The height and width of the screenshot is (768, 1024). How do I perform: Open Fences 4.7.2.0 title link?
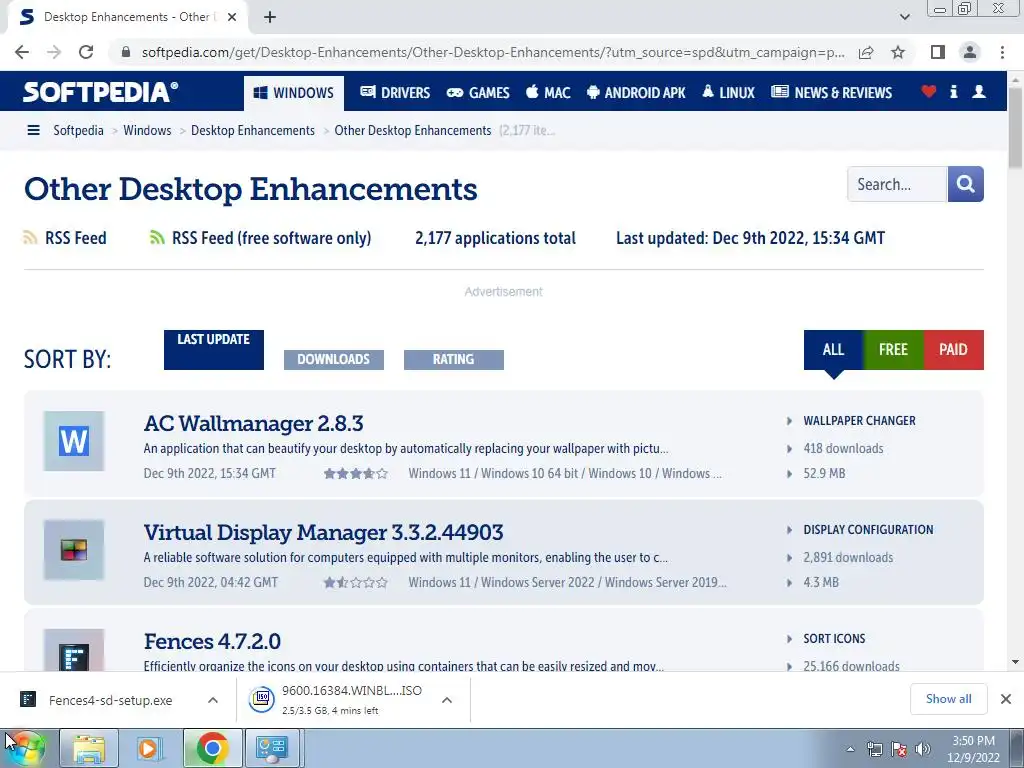click(x=212, y=641)
